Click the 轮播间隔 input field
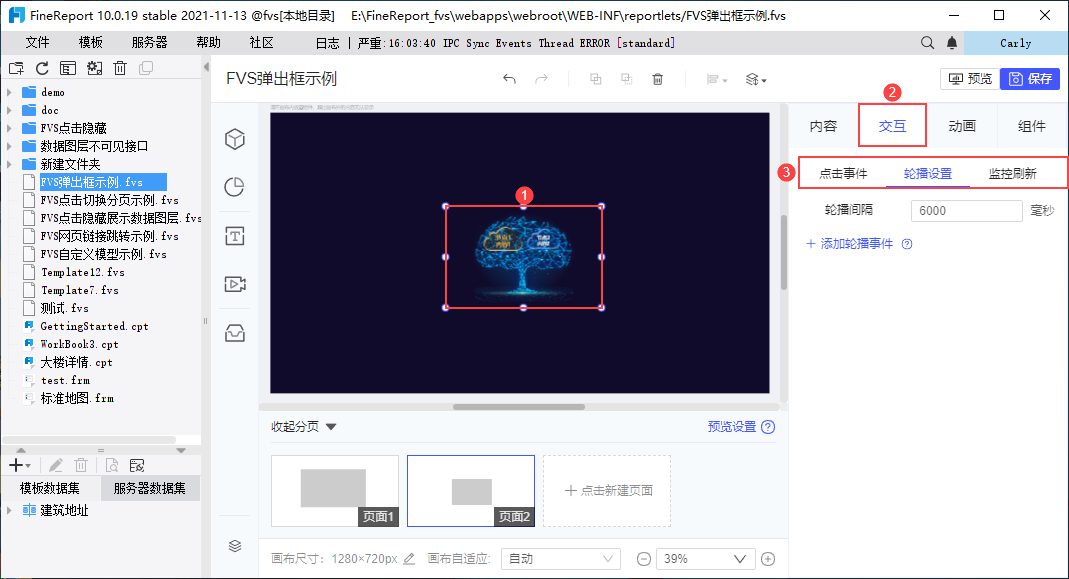Viewport: 1069px width, 579px height. 967,211
